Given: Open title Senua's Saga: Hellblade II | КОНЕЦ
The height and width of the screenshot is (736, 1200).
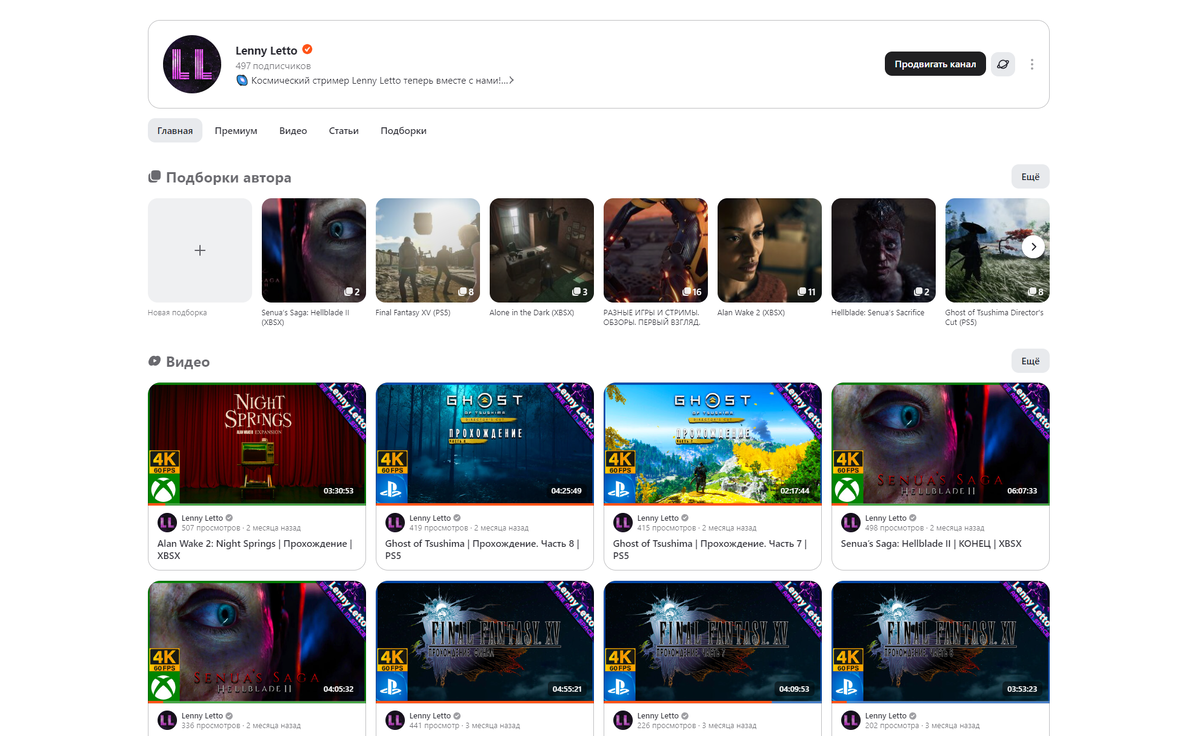Looking at the screenshot, I should [931, 544].
